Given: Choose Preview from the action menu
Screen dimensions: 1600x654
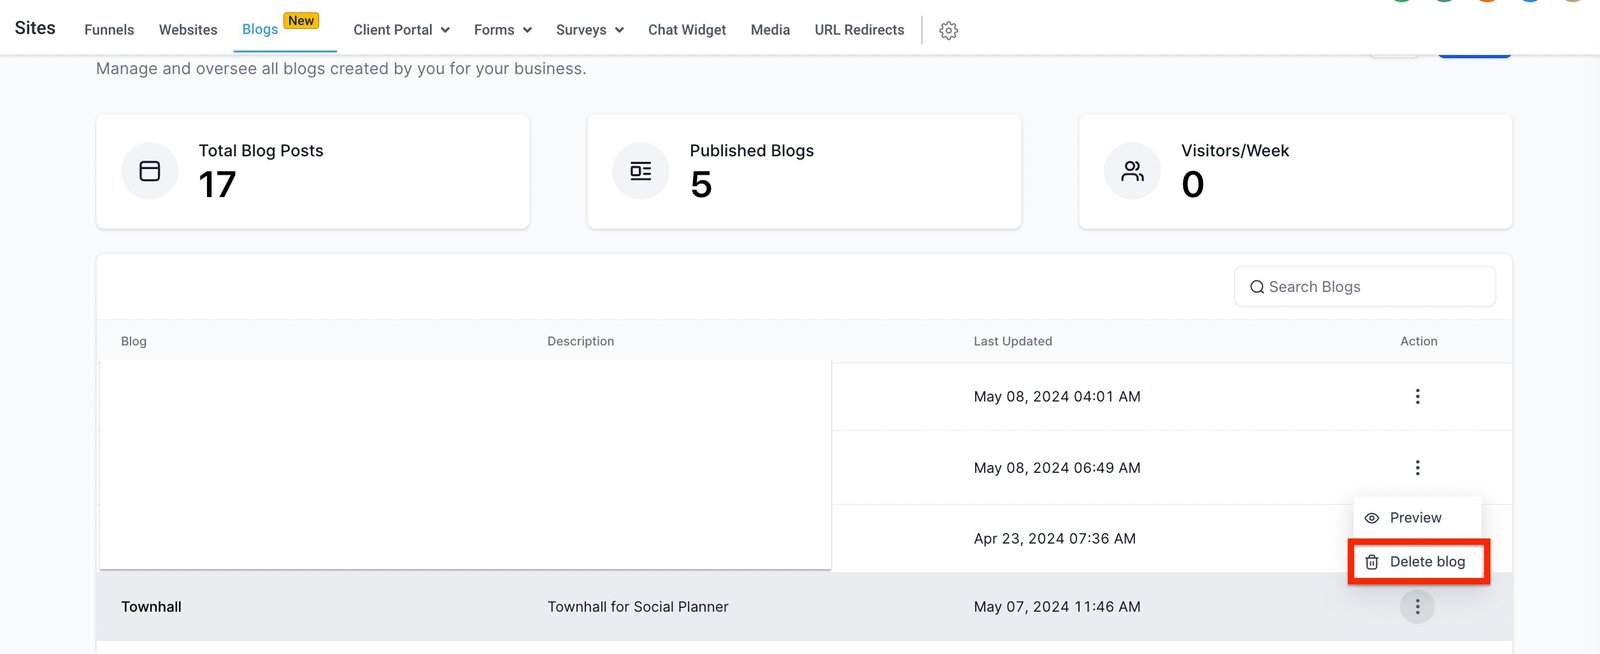Looking at the screenshot, I should 1415,518.
